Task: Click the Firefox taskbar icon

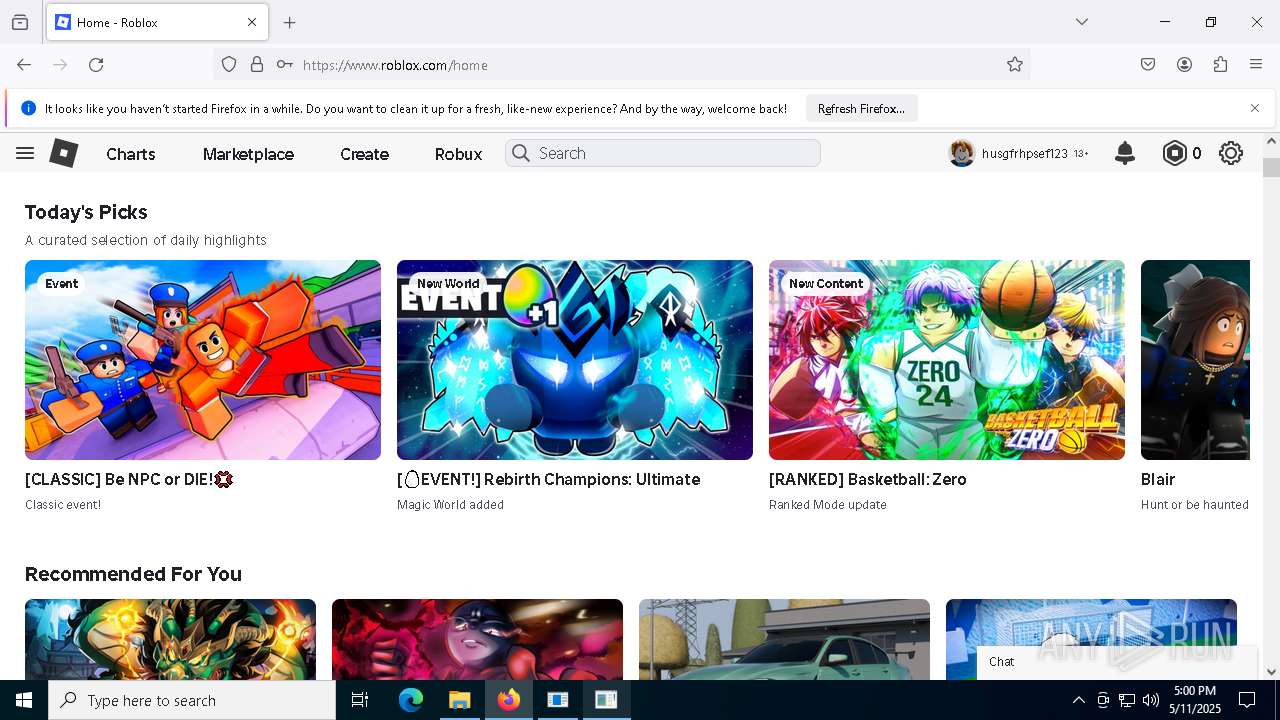Action: pyautogui.click(x=509, y=700)
